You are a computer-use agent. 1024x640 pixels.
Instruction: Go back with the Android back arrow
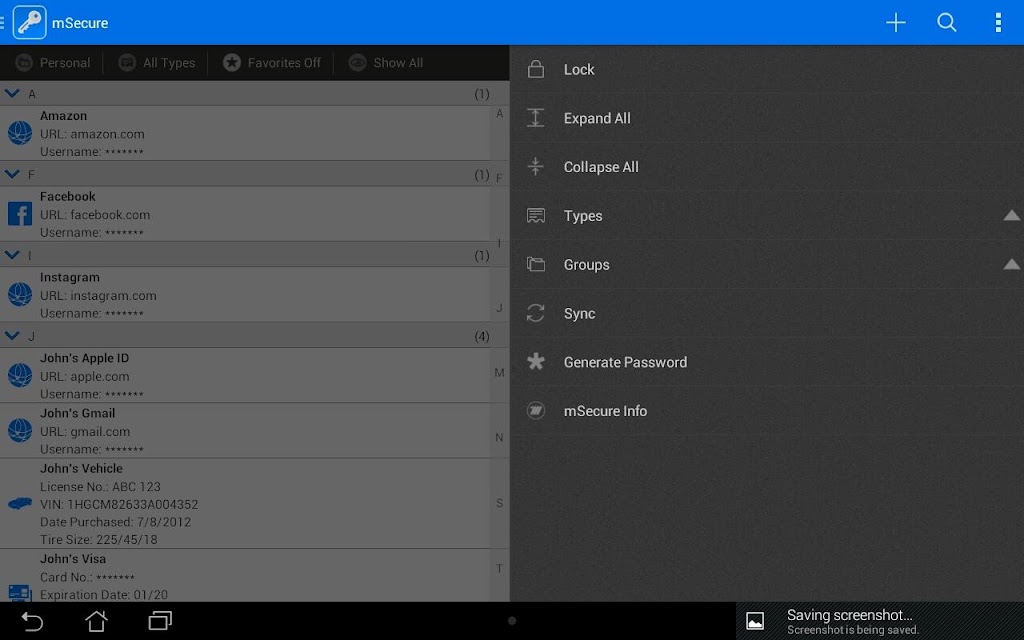pyautogui.click(x=31, y=621)
